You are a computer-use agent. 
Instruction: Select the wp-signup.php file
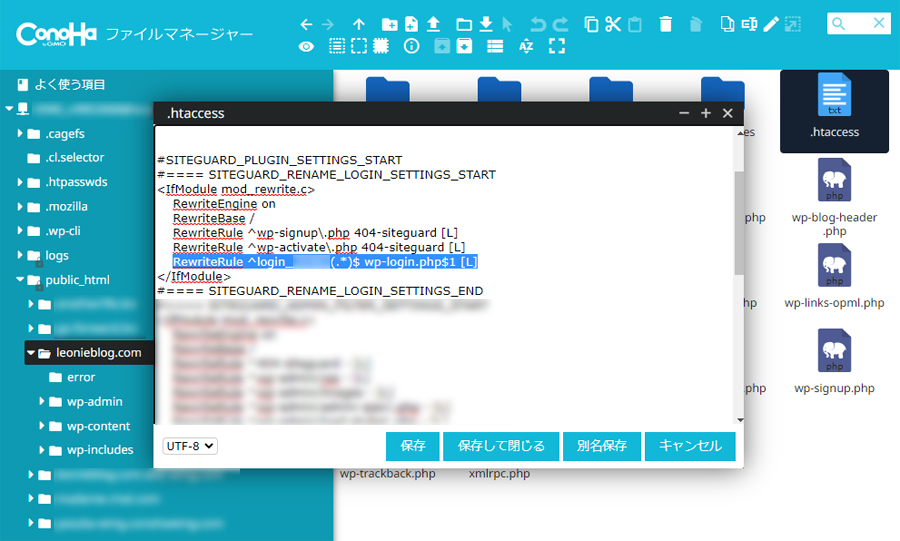(834, 362)
